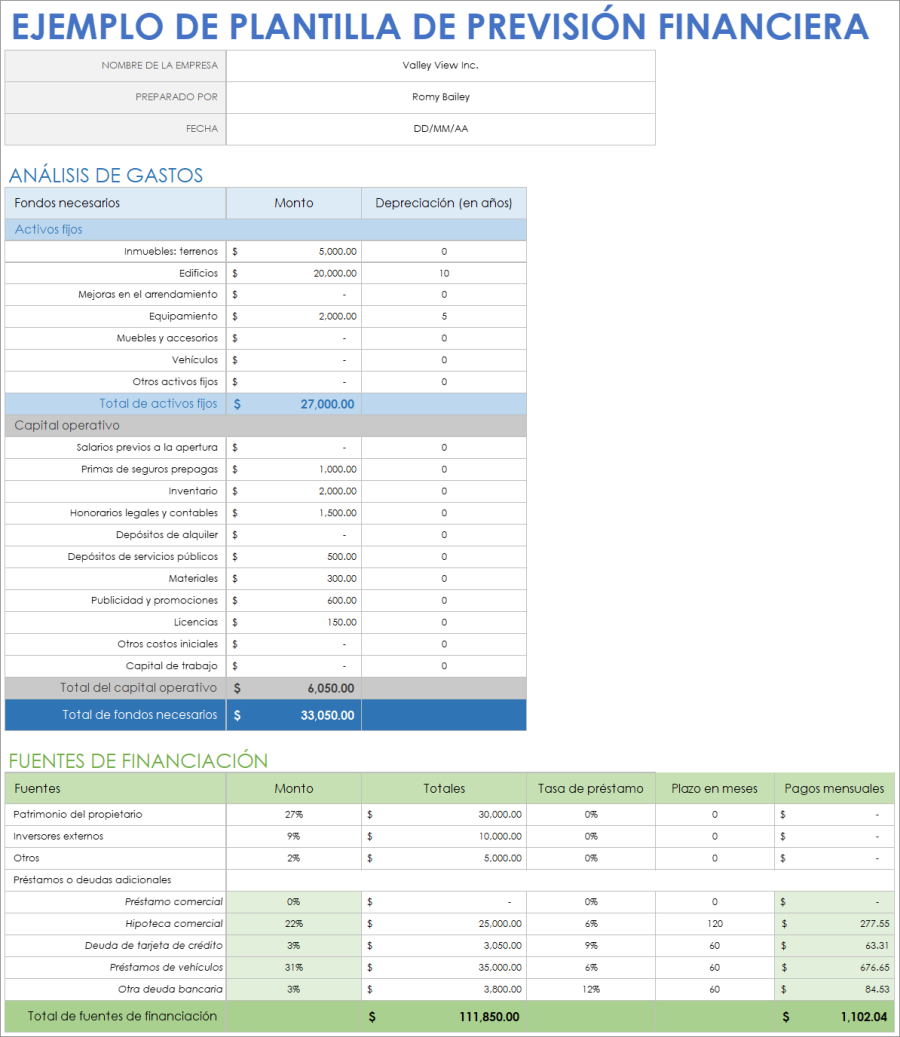Select the ANÁLISIS DE GASTOS section heading

(106, 175)
